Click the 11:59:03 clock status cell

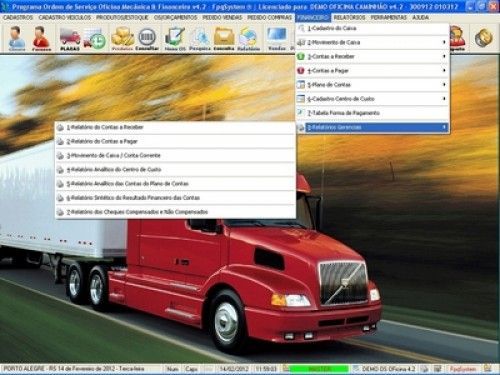click(266, 369)
